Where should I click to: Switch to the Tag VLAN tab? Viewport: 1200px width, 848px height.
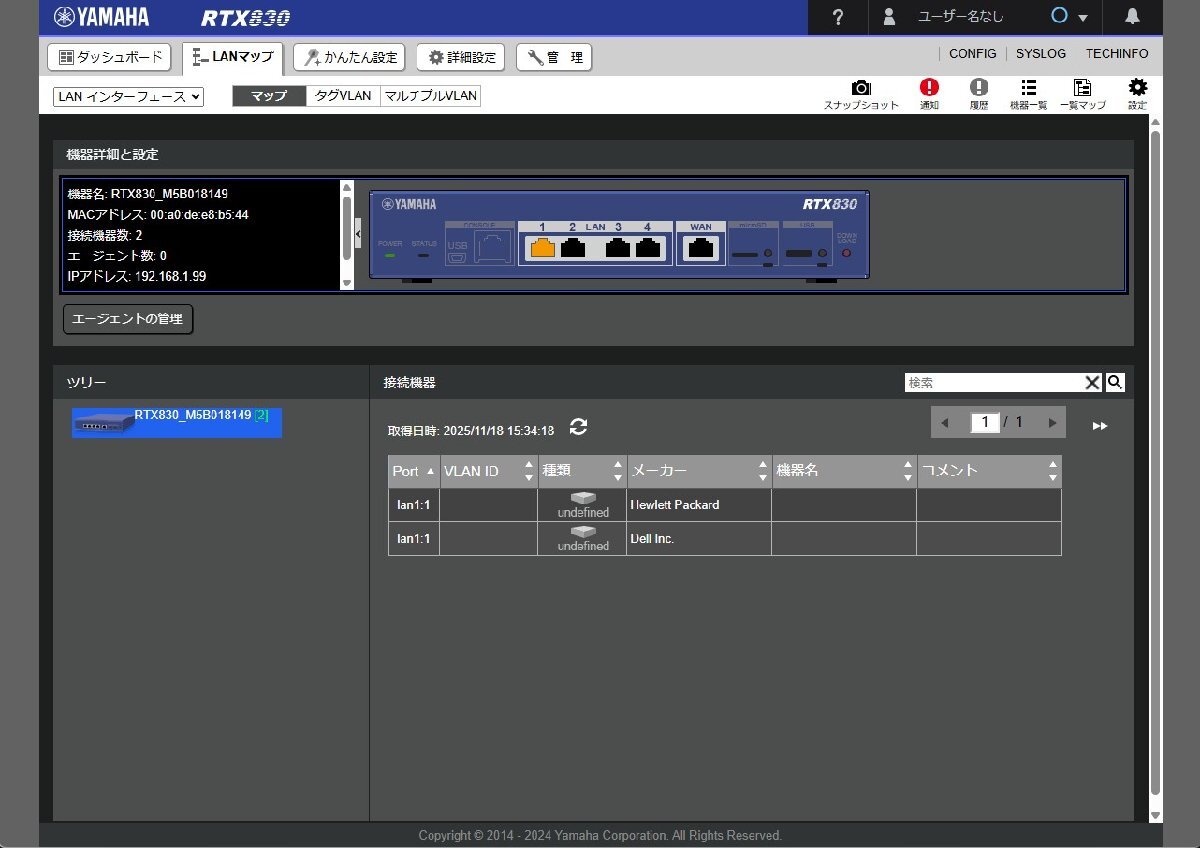click(x=343, y=96)
